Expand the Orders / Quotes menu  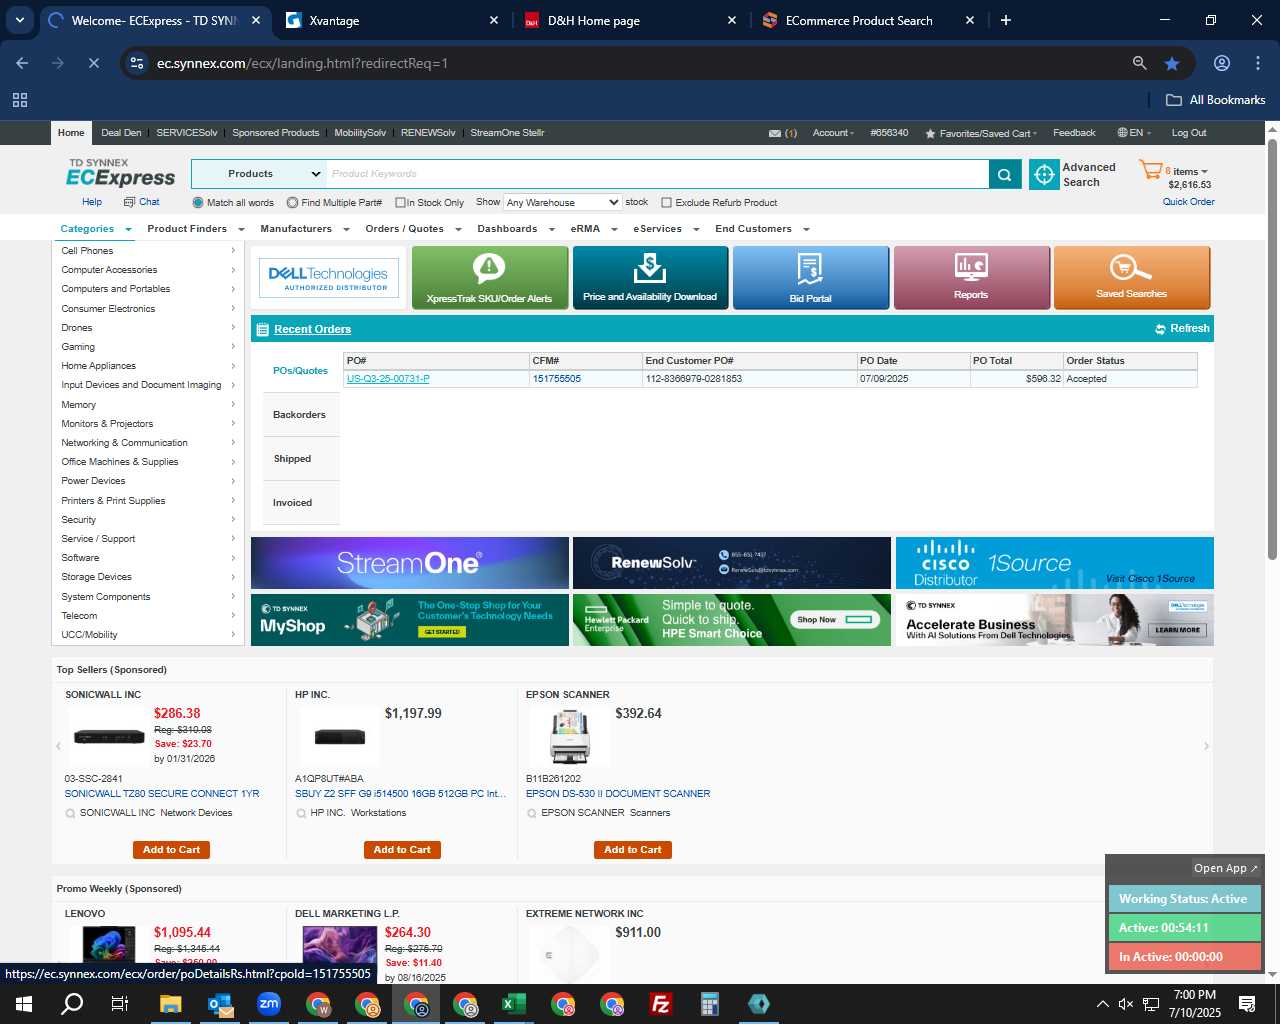[x=413, y=229]
